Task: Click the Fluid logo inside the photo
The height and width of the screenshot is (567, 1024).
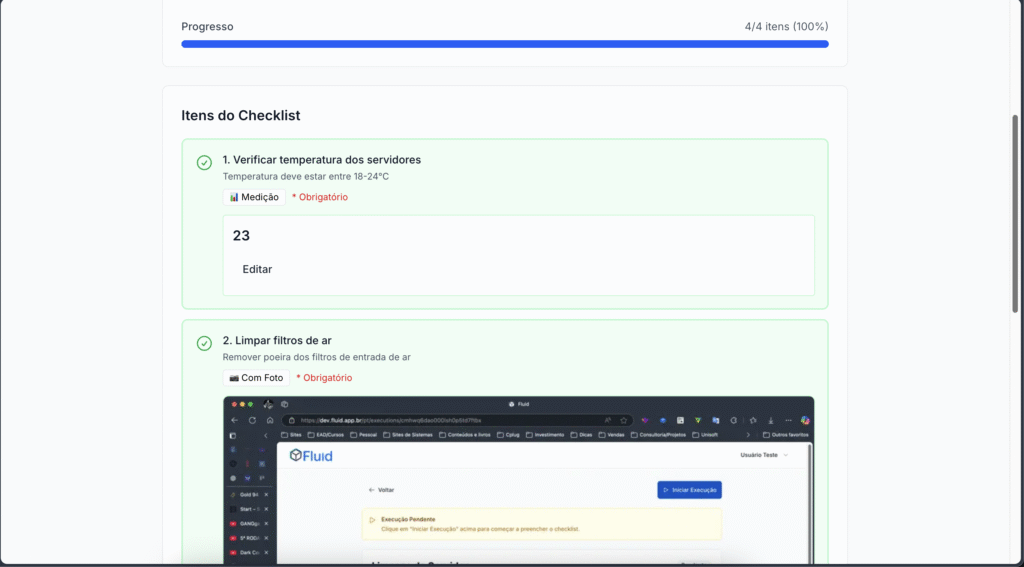Action: click(x=311, y=456)
